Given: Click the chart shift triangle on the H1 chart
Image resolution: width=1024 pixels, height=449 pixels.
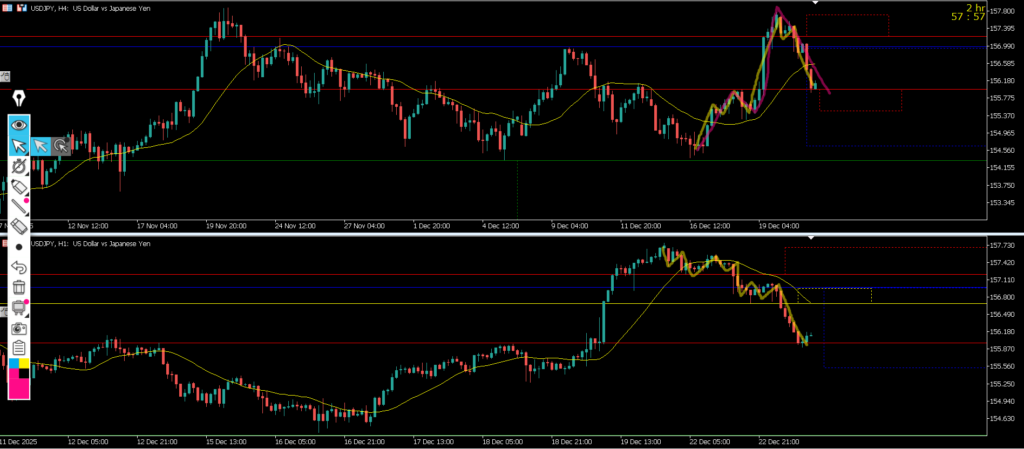Looking at the screenshot, I should pyautogui.click(x=810, y=239).
